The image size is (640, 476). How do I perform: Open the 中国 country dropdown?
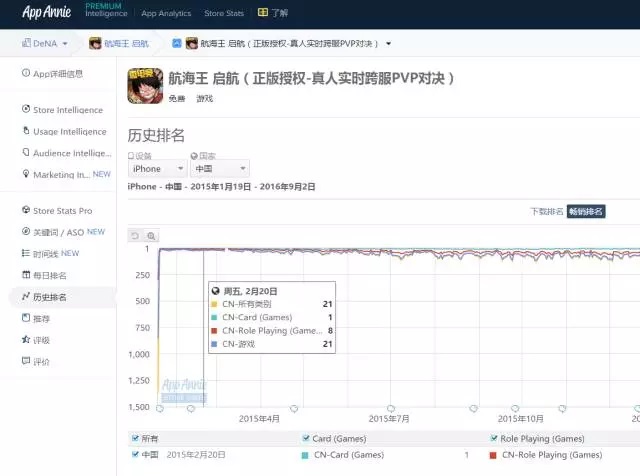click(220, 169)
